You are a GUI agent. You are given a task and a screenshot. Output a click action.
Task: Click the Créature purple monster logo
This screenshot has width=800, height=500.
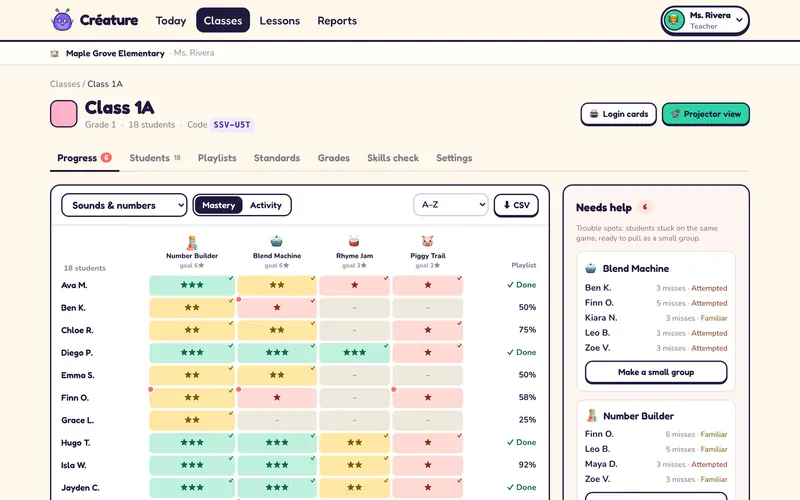click(62, 20)
